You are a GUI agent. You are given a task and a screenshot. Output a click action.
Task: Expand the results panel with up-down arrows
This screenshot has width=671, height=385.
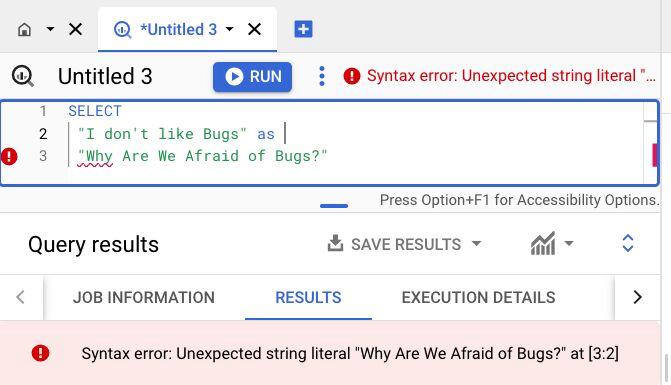point(627,243)
